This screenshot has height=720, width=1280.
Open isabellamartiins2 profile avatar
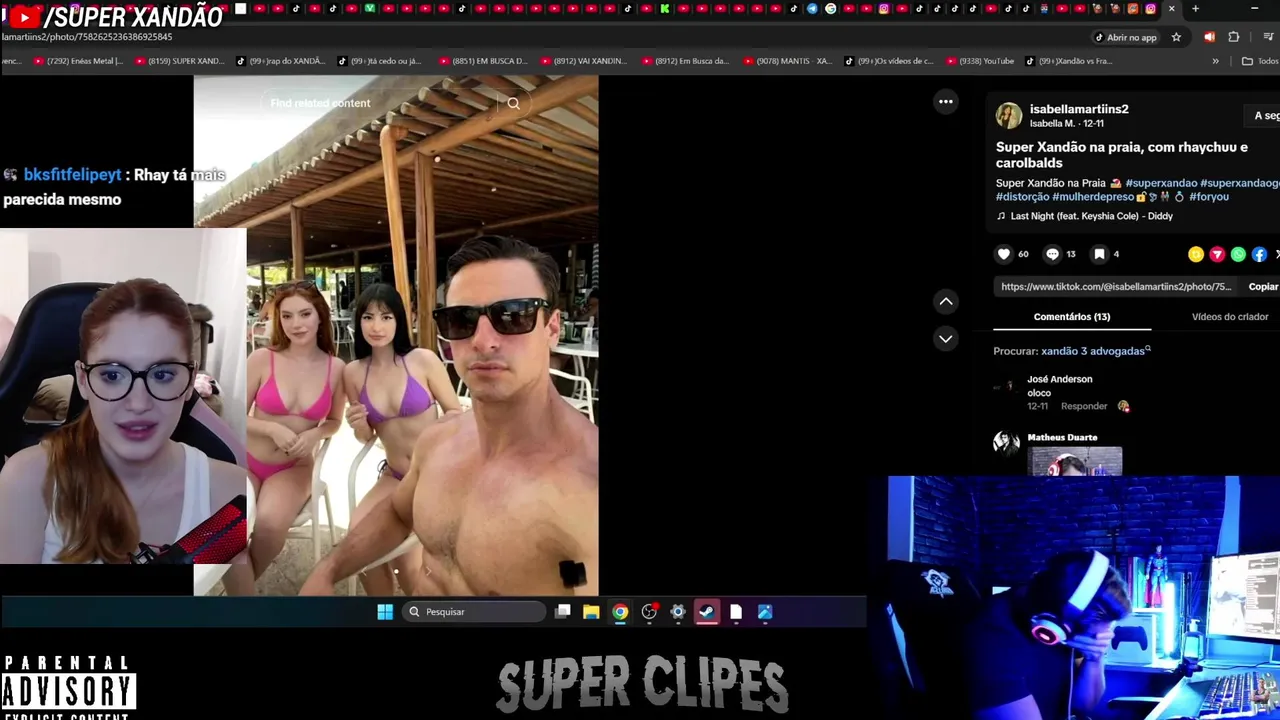click(1008, 116)
